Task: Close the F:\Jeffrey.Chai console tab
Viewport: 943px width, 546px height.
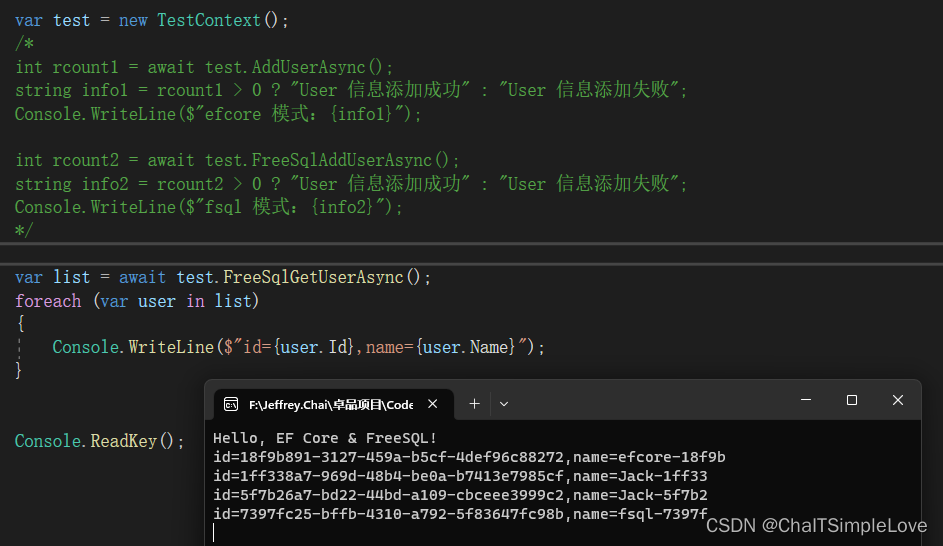Action: (432, 404)
